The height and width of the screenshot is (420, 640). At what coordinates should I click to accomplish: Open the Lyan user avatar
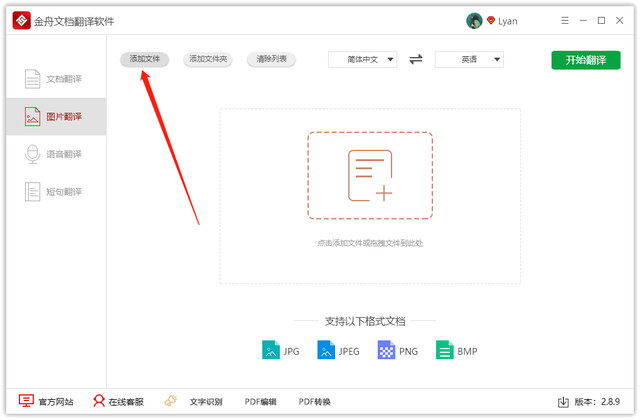[474, 21]
